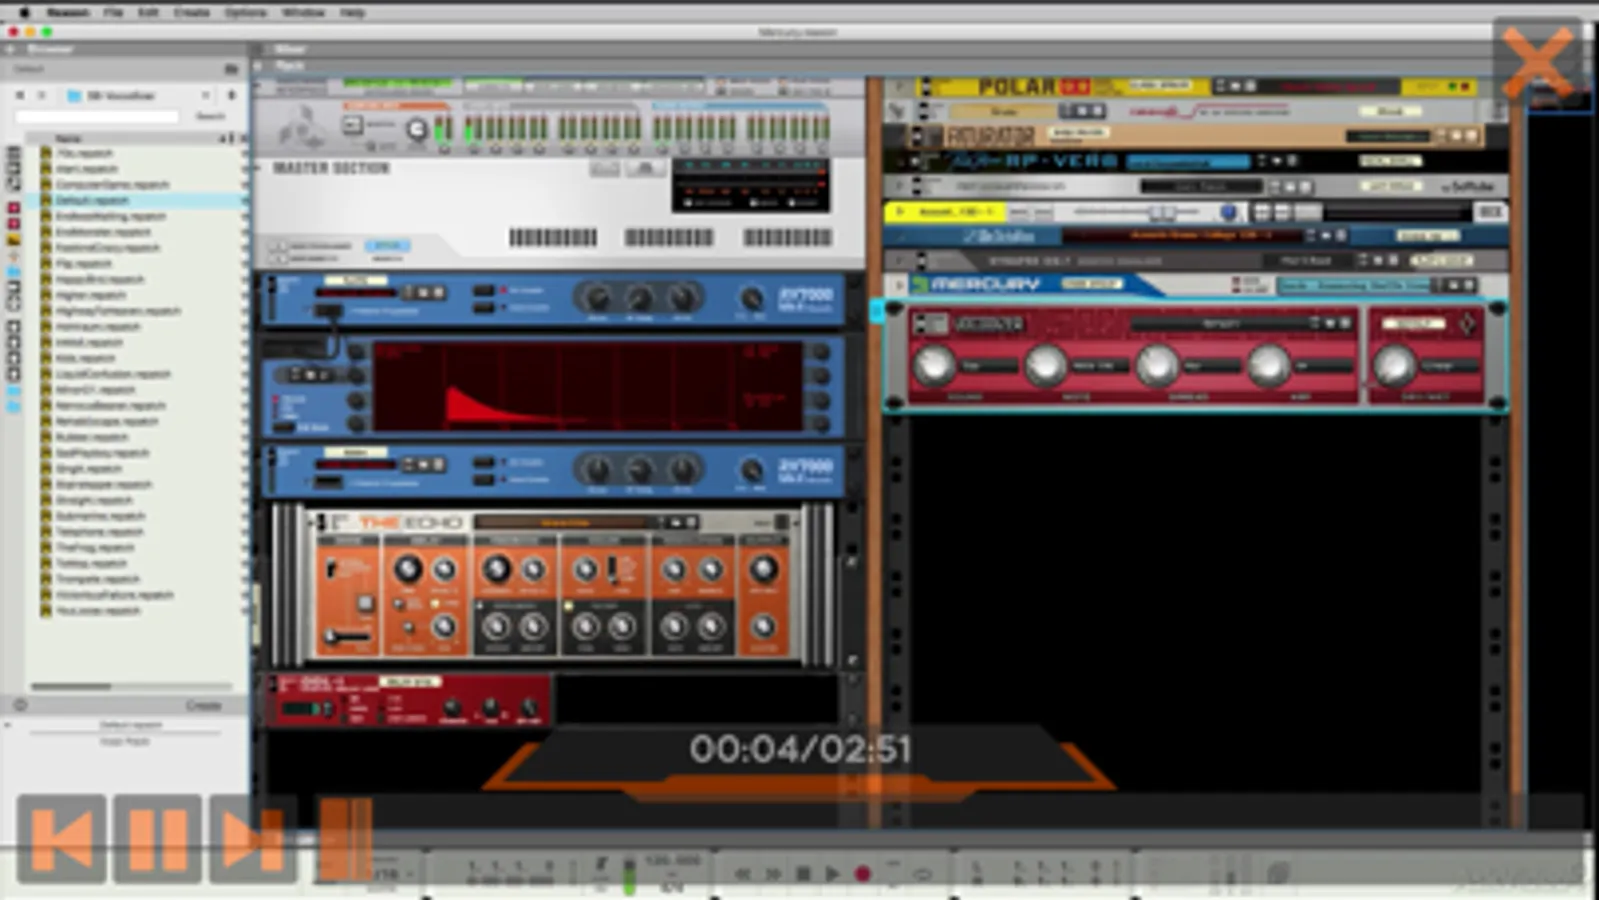Open the Help menu

tap(352, 12)
